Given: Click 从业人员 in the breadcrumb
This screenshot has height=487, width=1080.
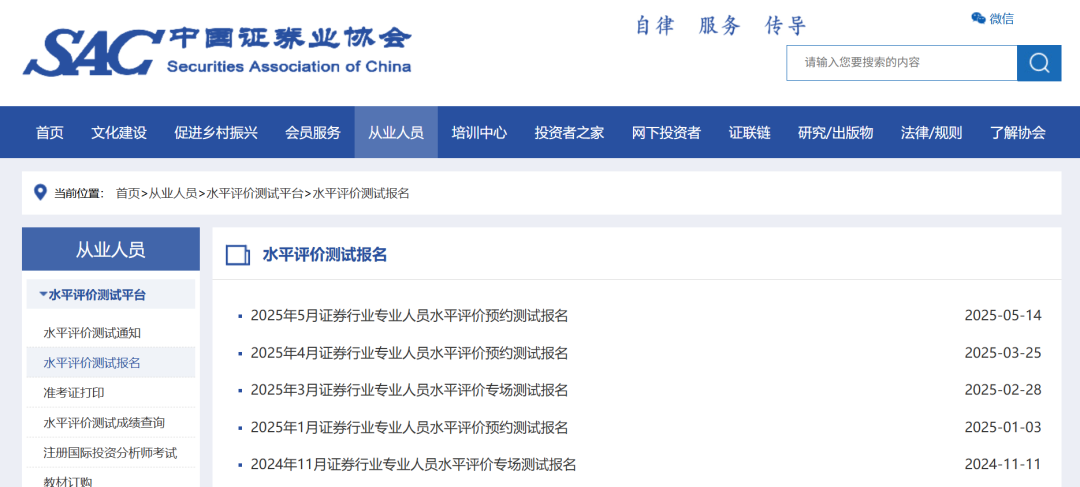Looking at the screenshot, I should point(173,194).
